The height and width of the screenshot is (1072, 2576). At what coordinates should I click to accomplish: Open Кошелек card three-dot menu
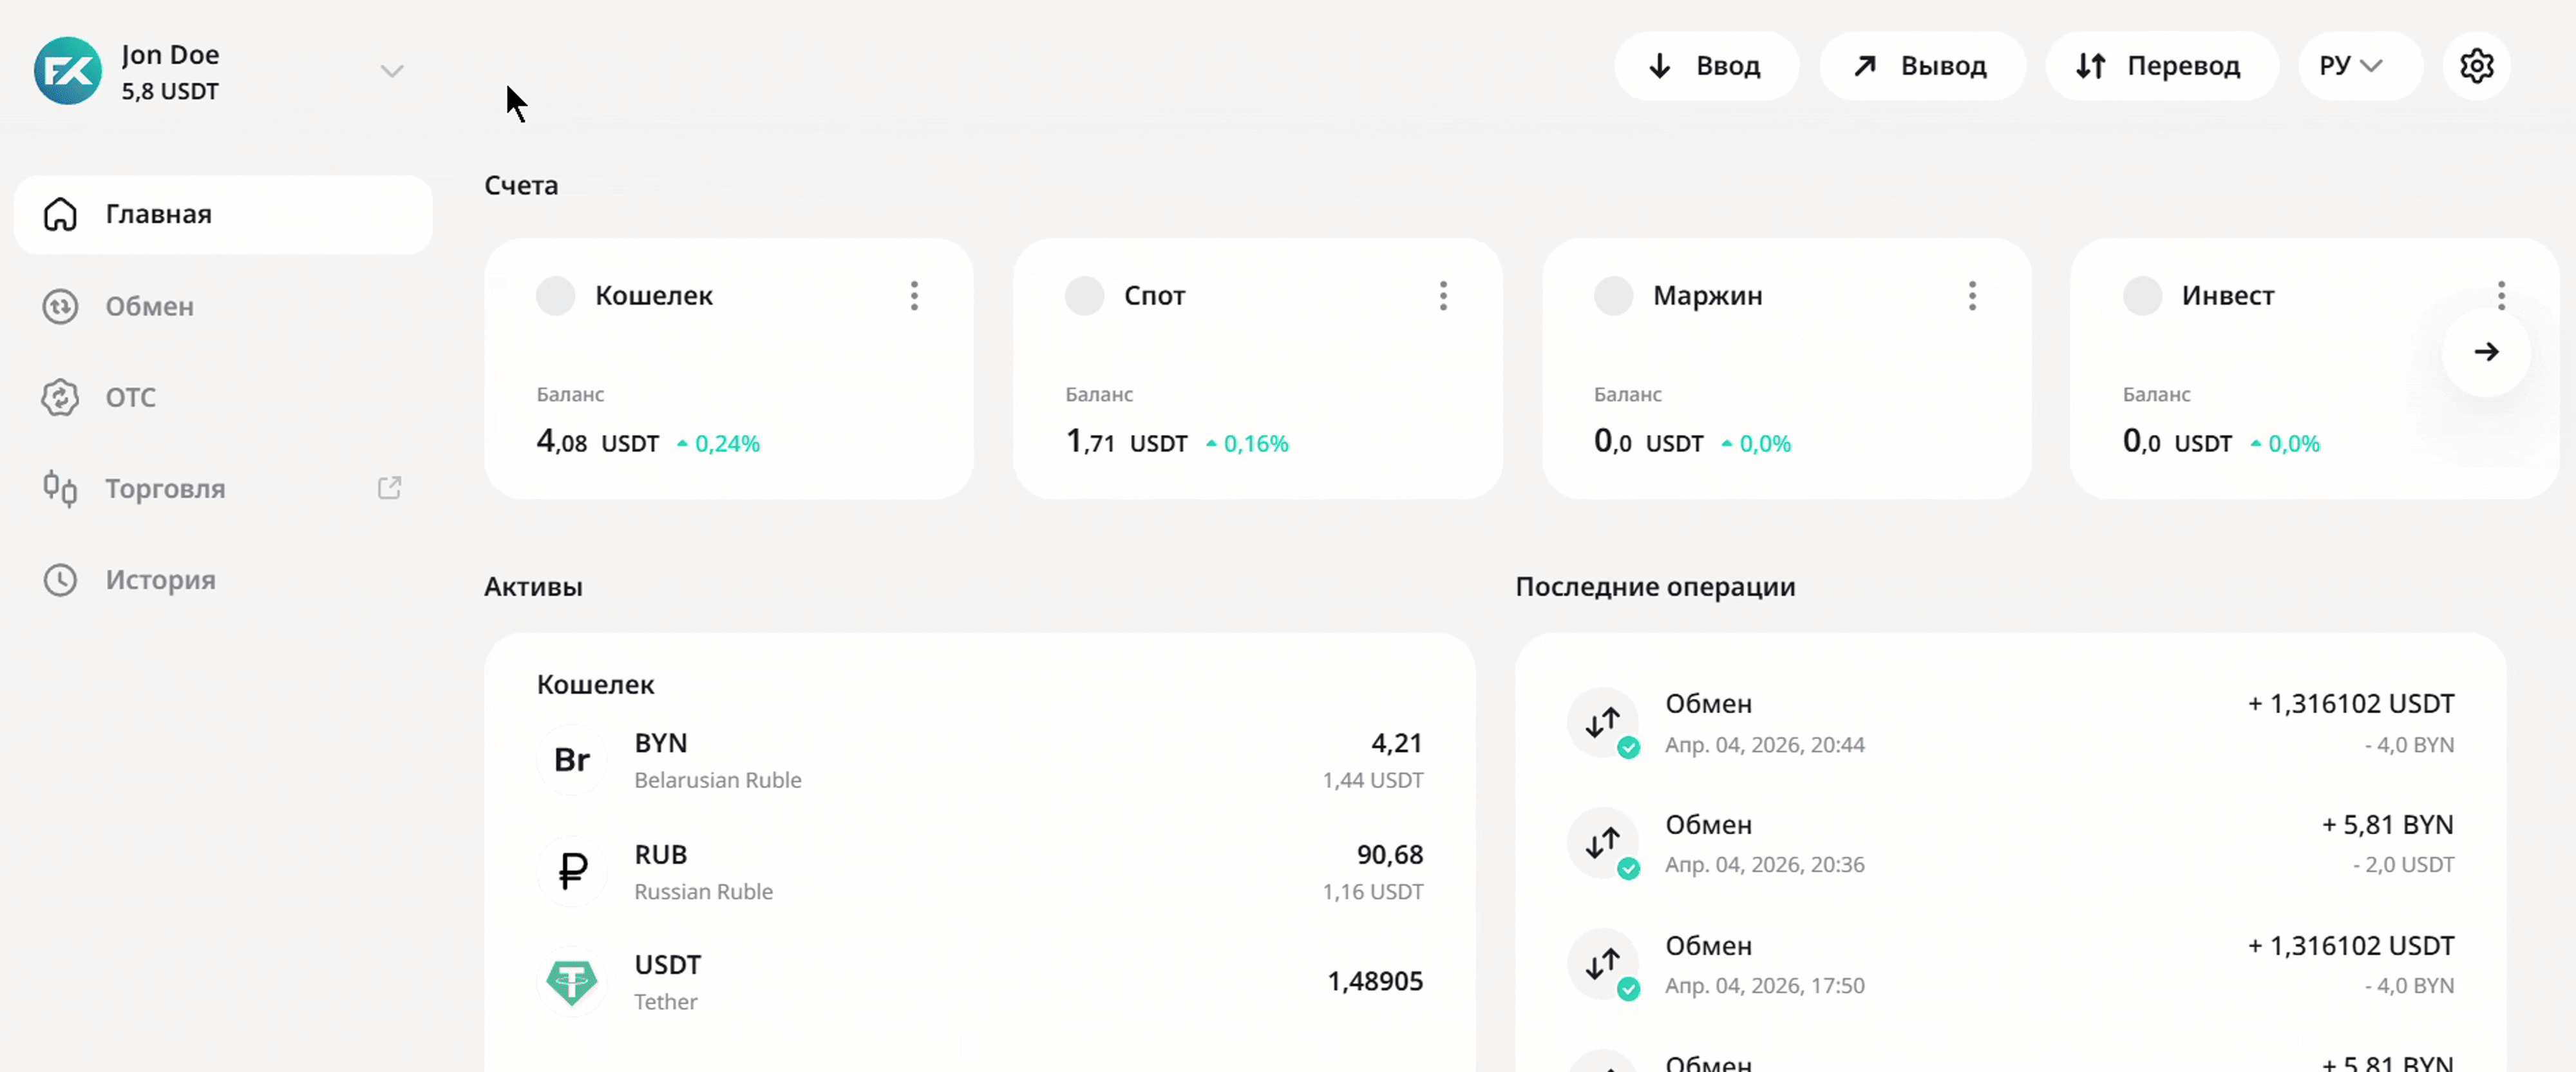point(914,296)
